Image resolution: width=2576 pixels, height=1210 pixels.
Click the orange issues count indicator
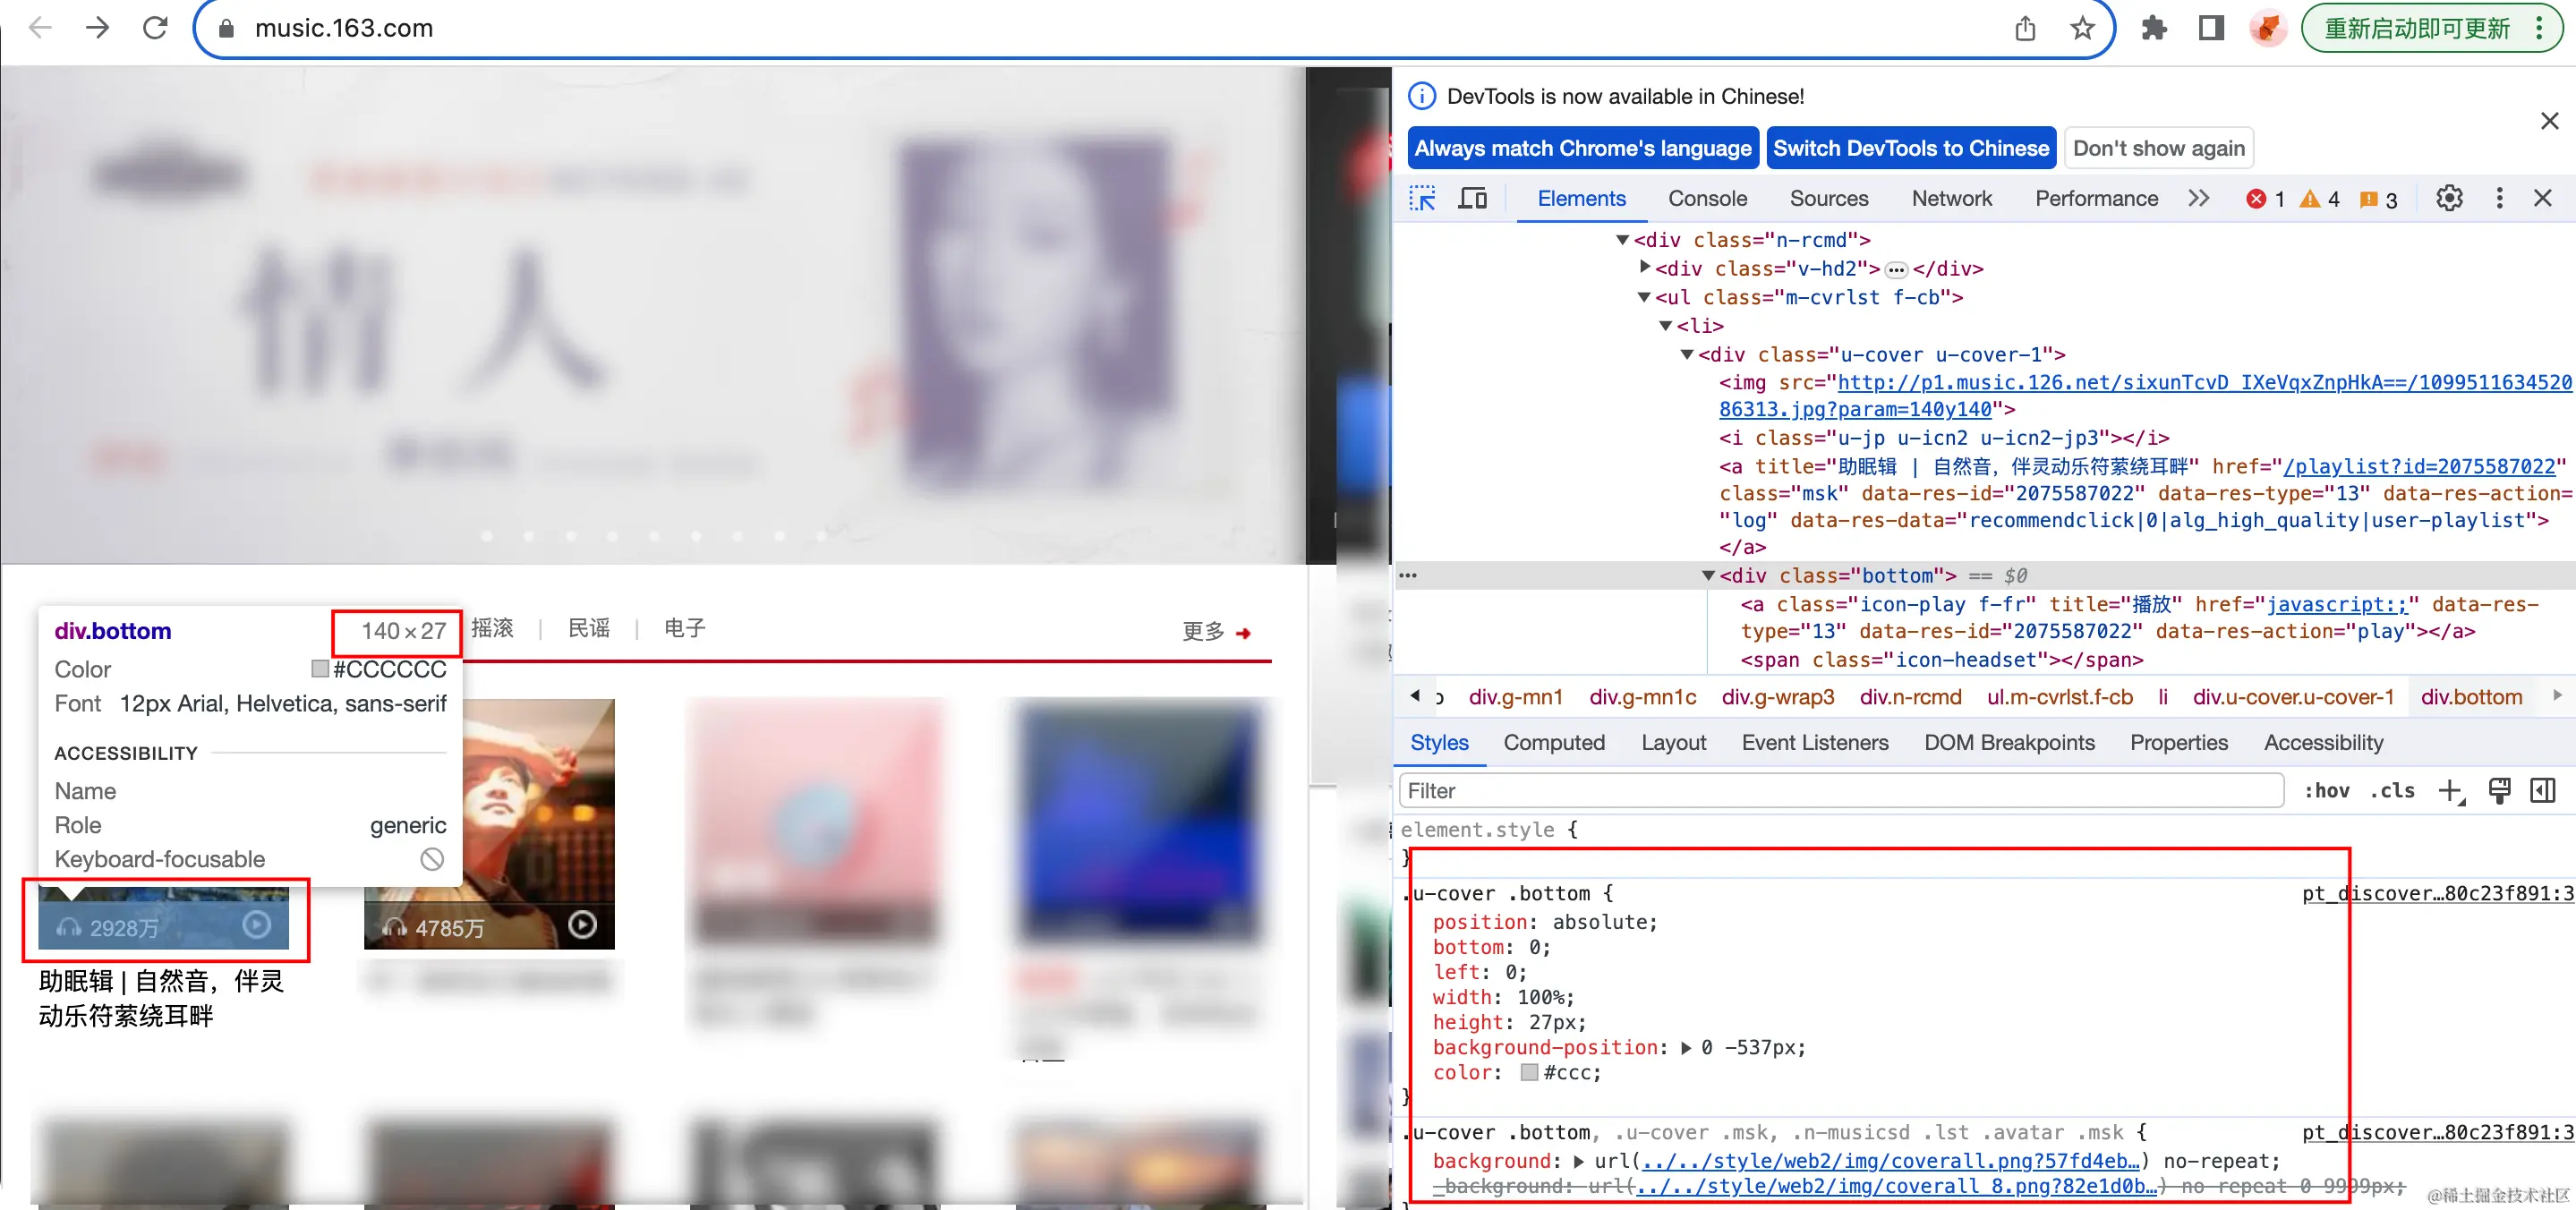2378,199
